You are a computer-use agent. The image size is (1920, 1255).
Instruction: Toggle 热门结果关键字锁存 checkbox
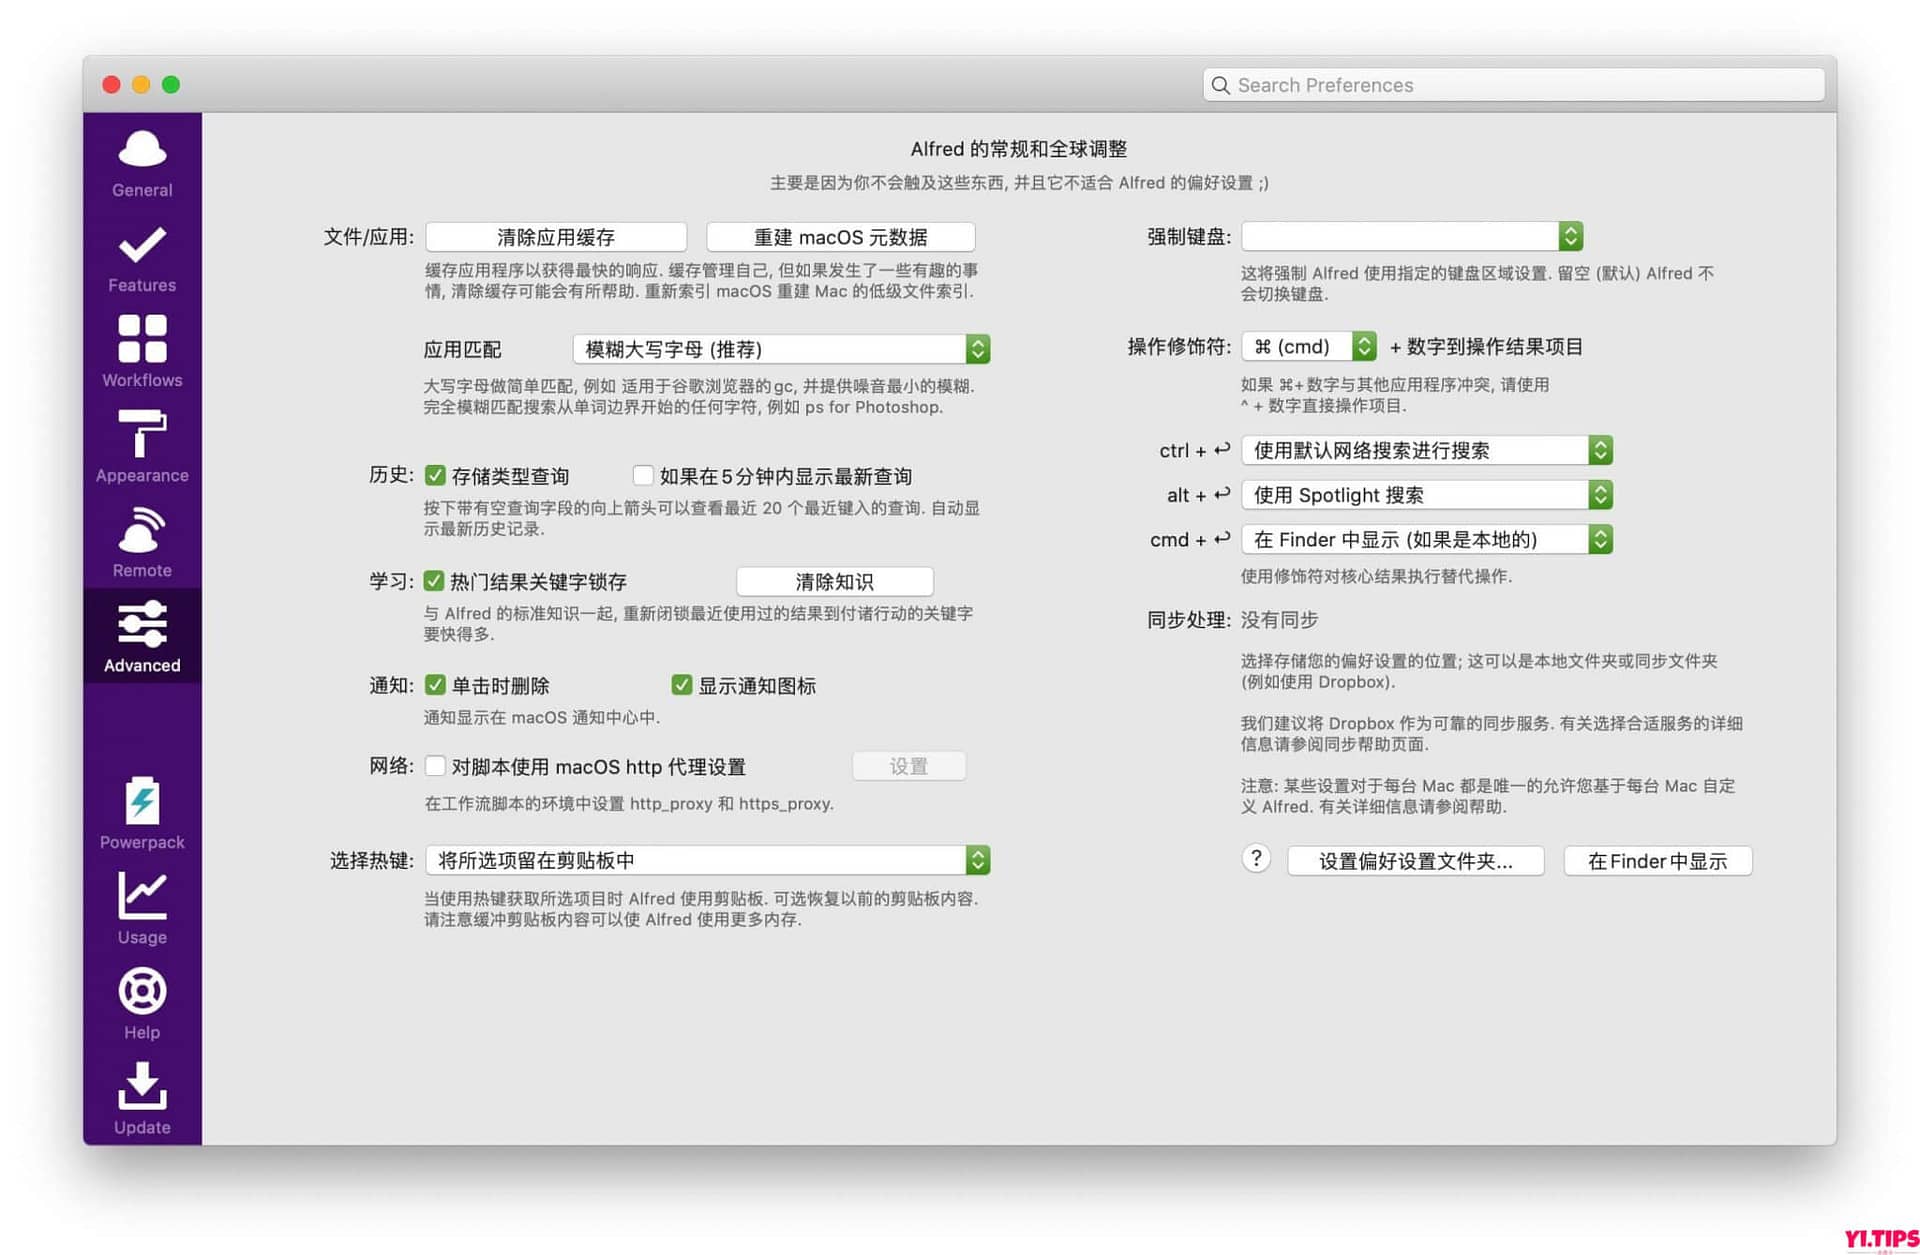(x=434, y=581)
